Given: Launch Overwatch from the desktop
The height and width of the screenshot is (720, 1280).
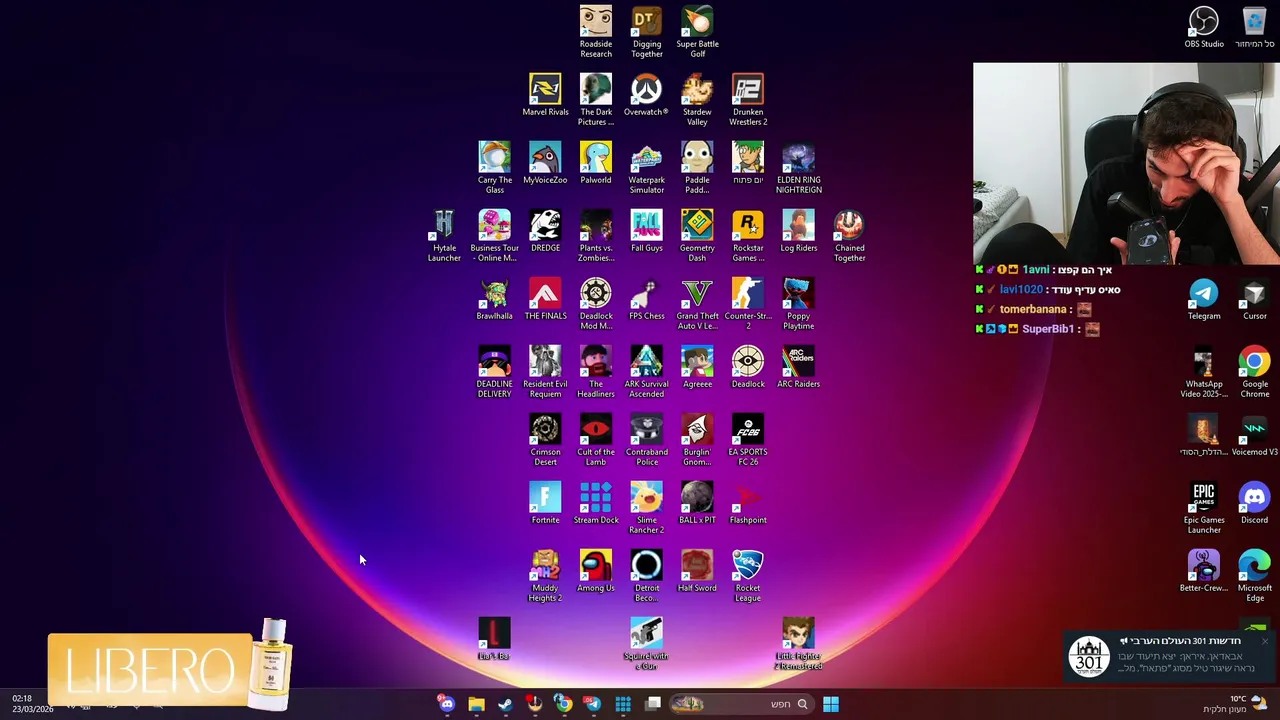Looking at the screenshot, I should pos(647,95).
